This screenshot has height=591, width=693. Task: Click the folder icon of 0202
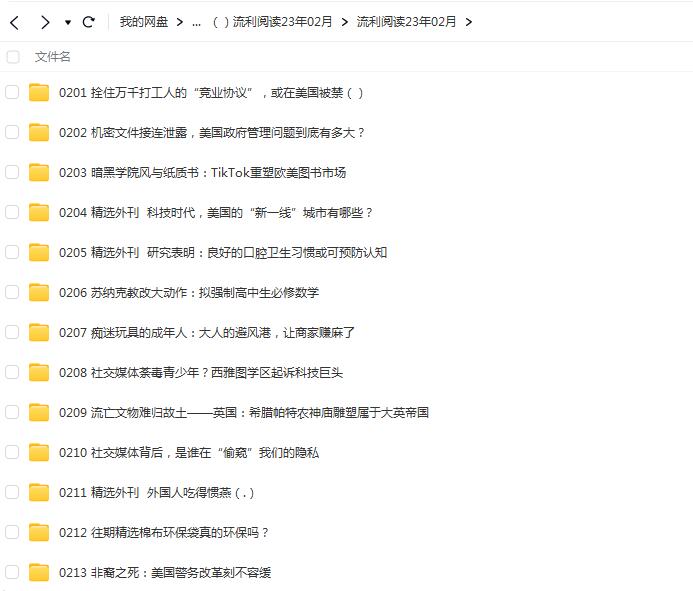(39, 132)
